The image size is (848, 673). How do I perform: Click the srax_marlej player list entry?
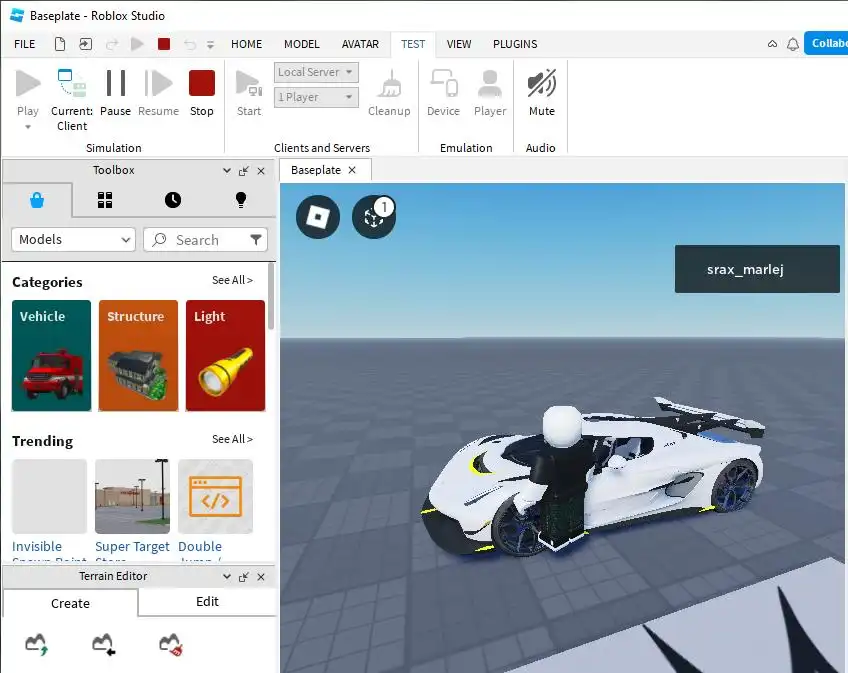point(757,269)
